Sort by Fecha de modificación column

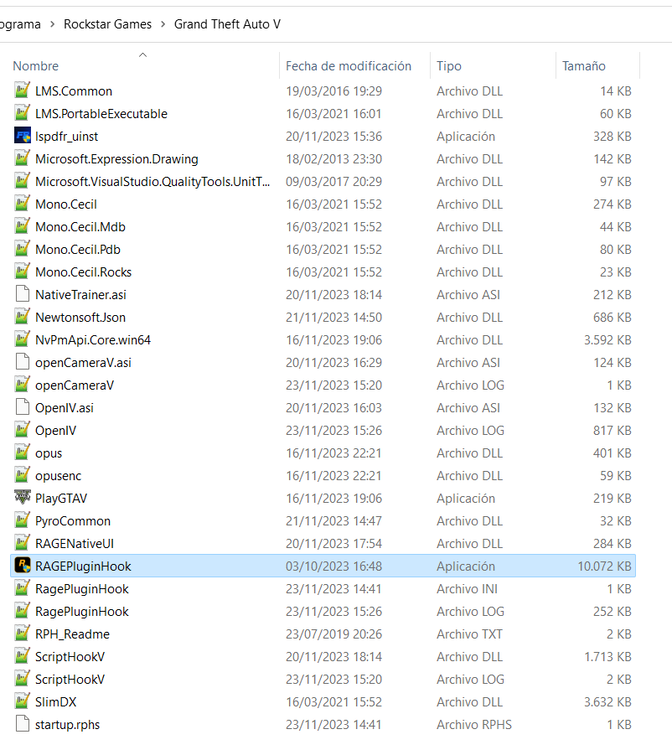tap(348, 66)
